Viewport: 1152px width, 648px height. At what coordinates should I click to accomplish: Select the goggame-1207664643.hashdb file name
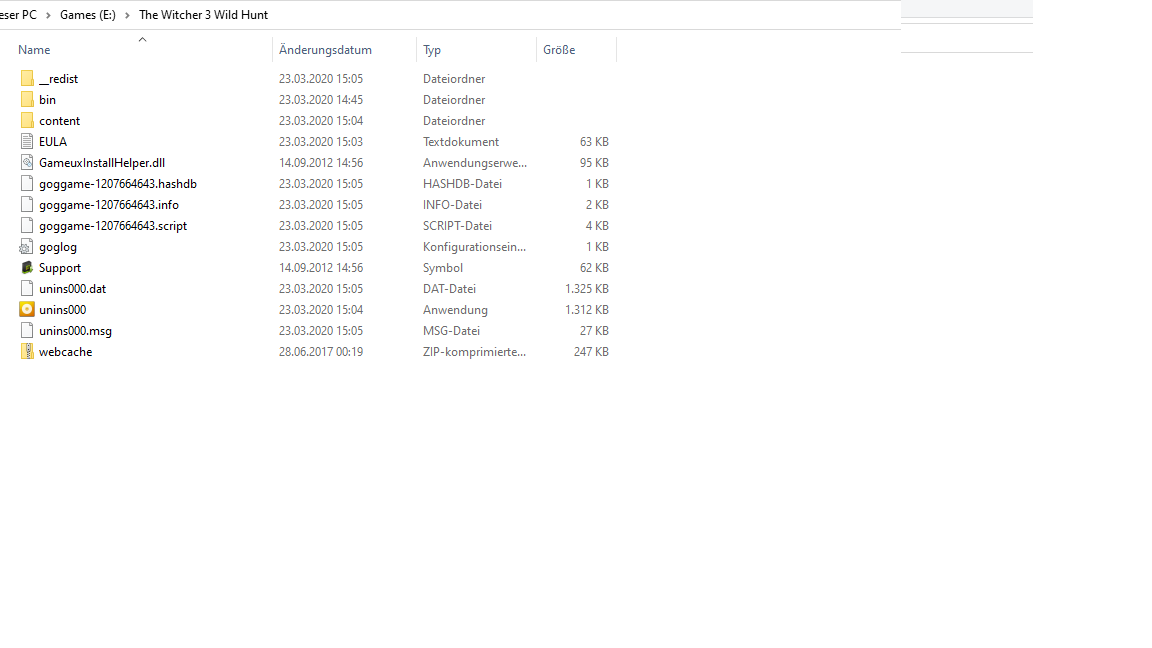coord(118,184)
